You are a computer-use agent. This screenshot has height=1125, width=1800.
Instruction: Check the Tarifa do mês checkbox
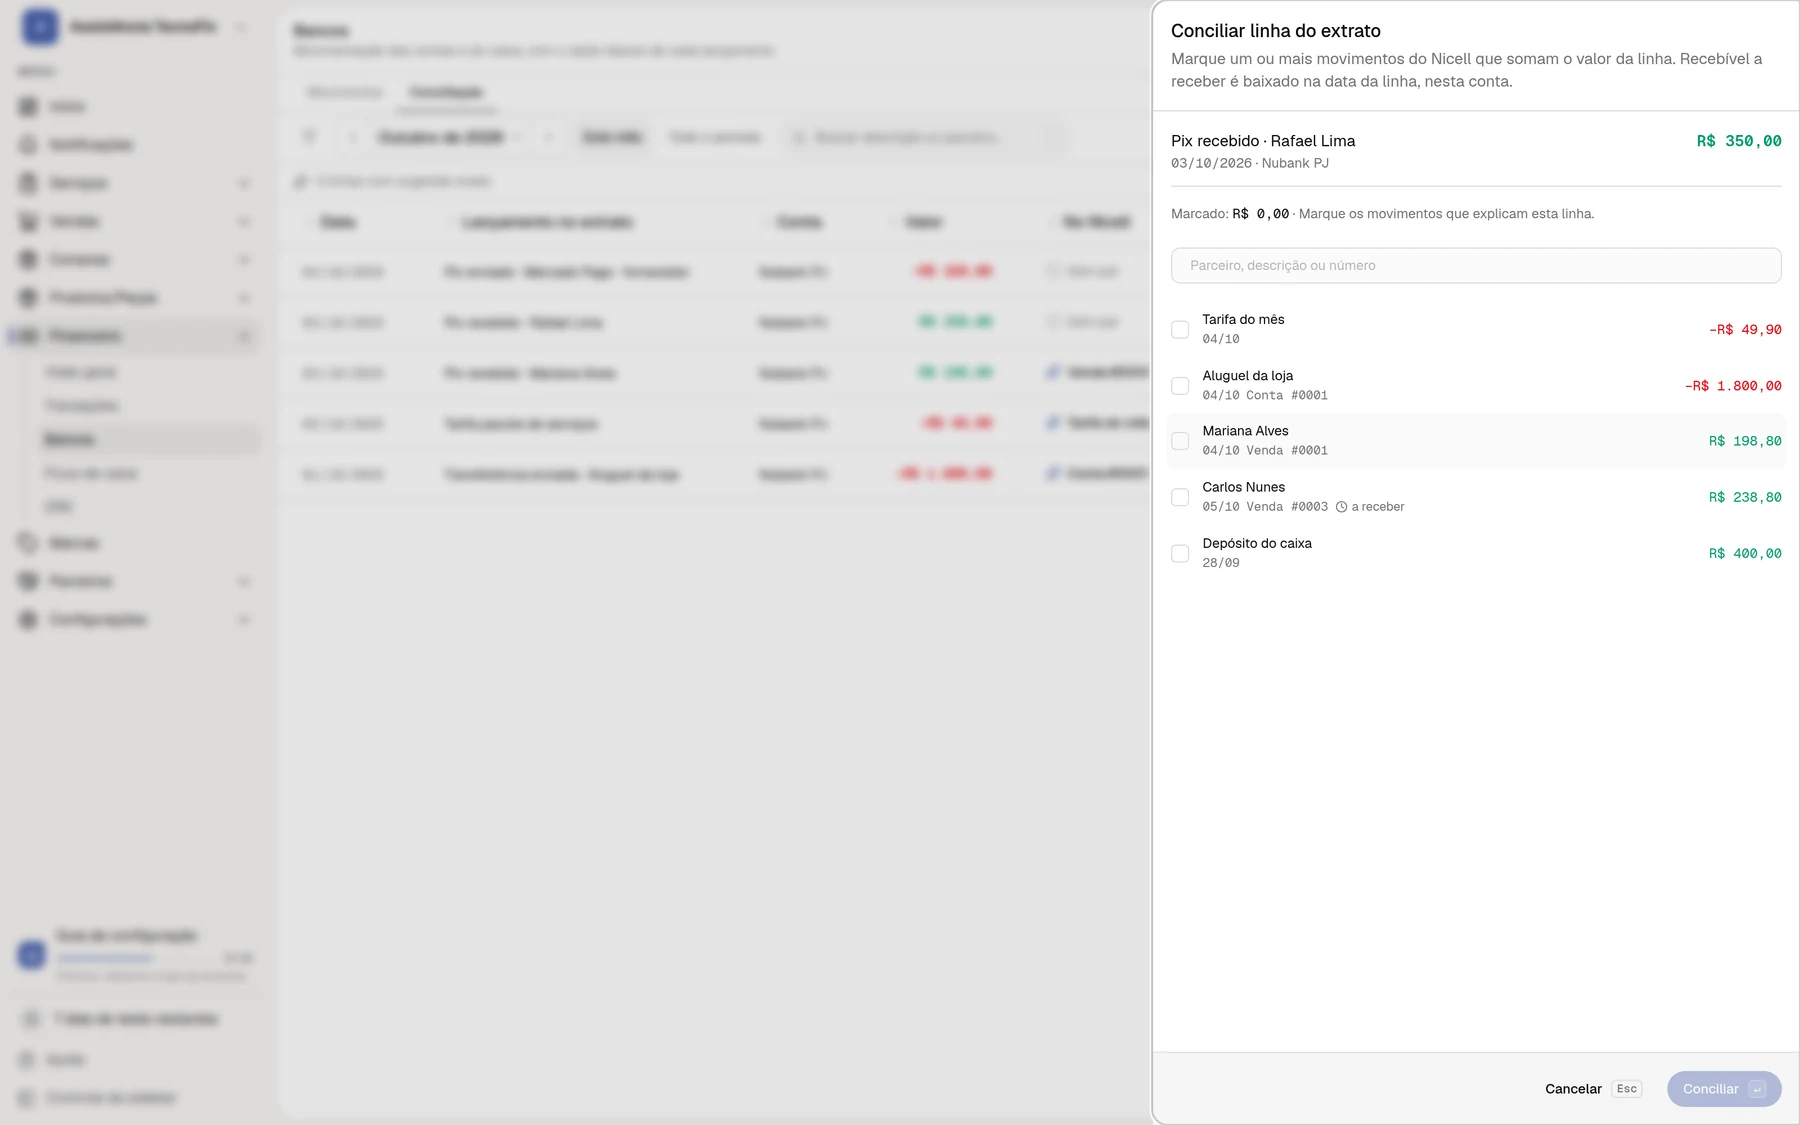tap(1180, 329)
